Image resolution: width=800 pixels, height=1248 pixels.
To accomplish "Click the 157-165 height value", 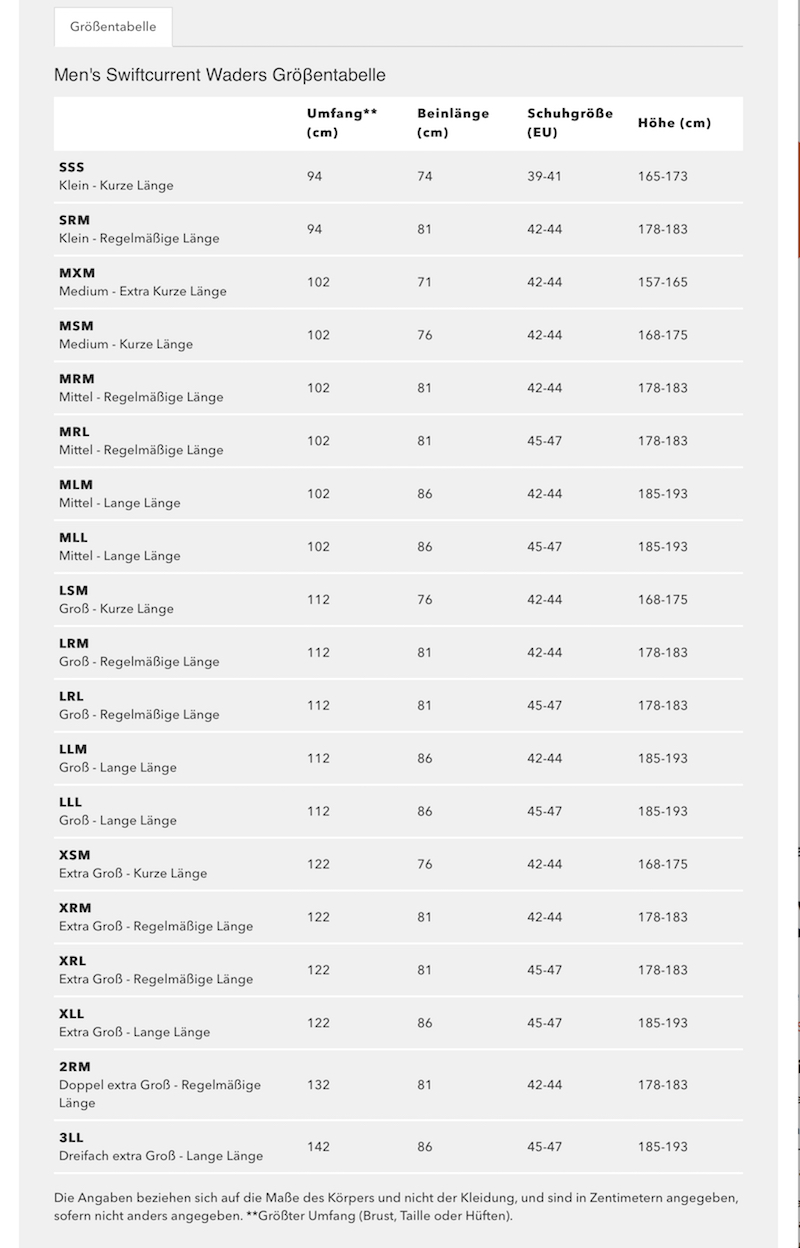I will coord(662,282).
